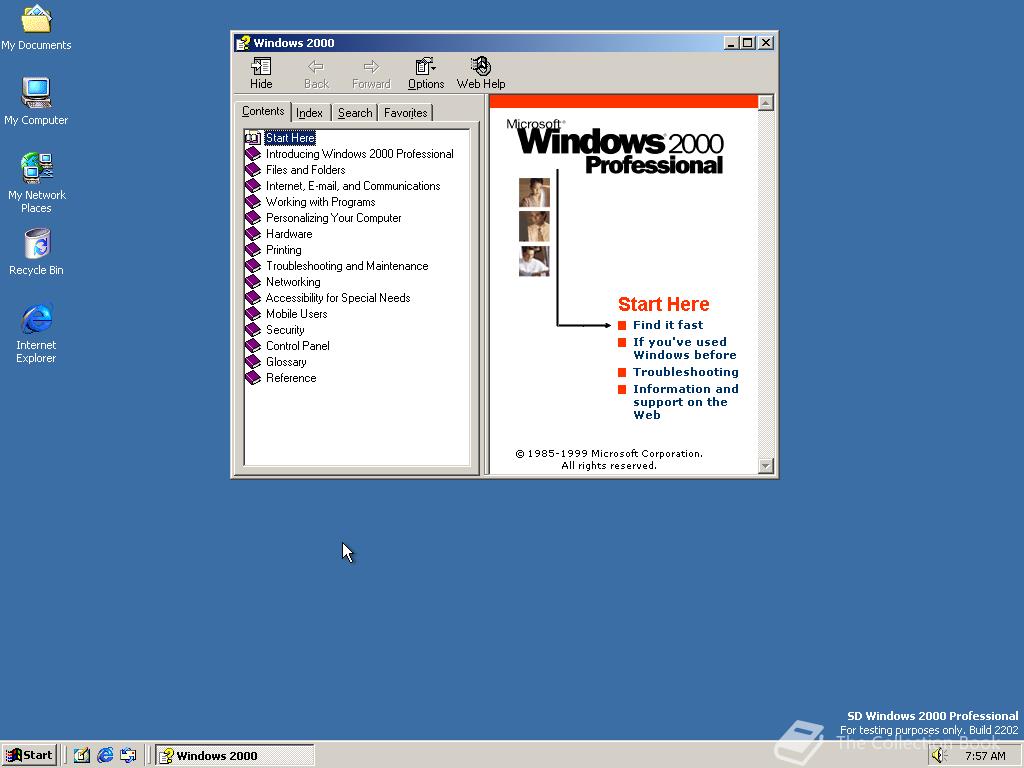Select the Internet, E-mail, and Communications label

[x=353, y=186]
